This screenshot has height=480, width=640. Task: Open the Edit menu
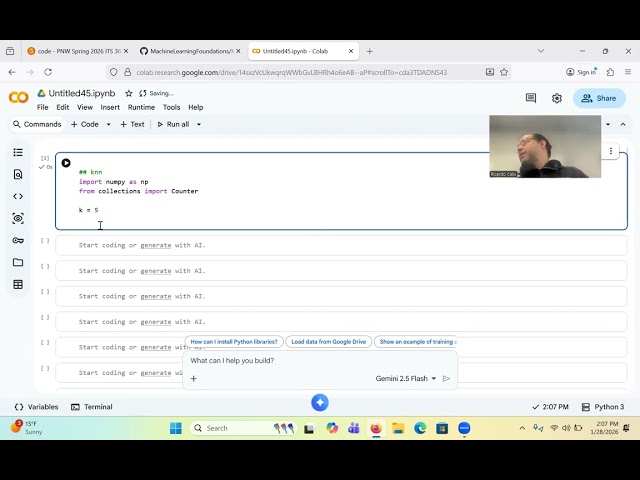(62, 107)
